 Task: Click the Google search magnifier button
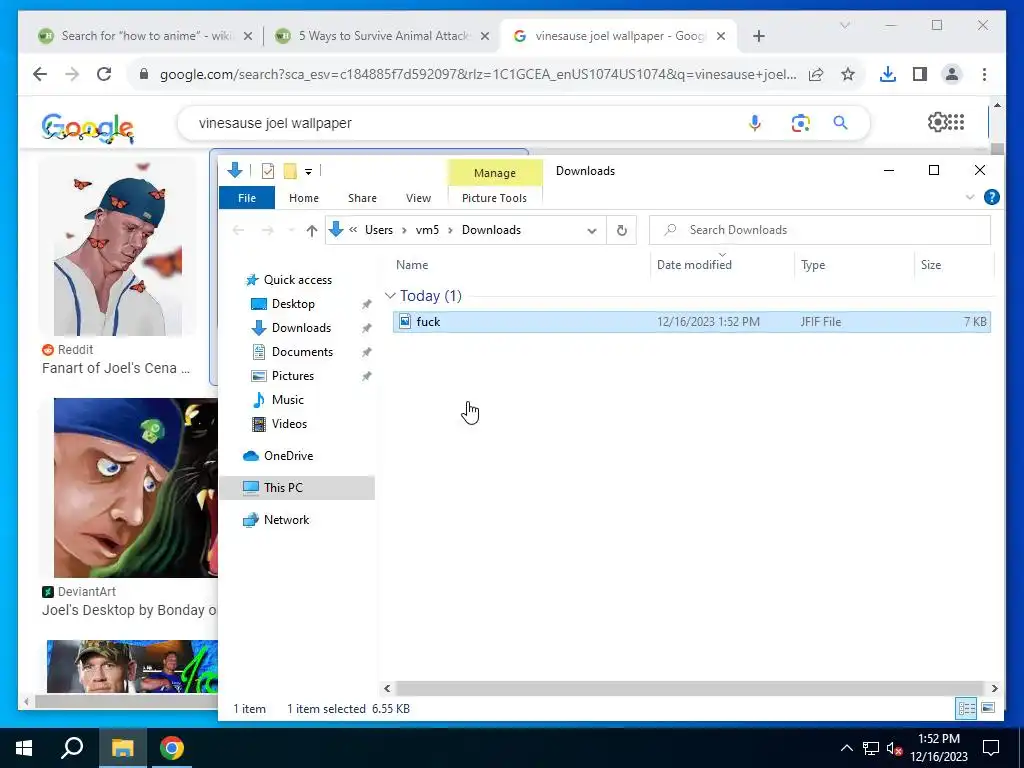840,122
